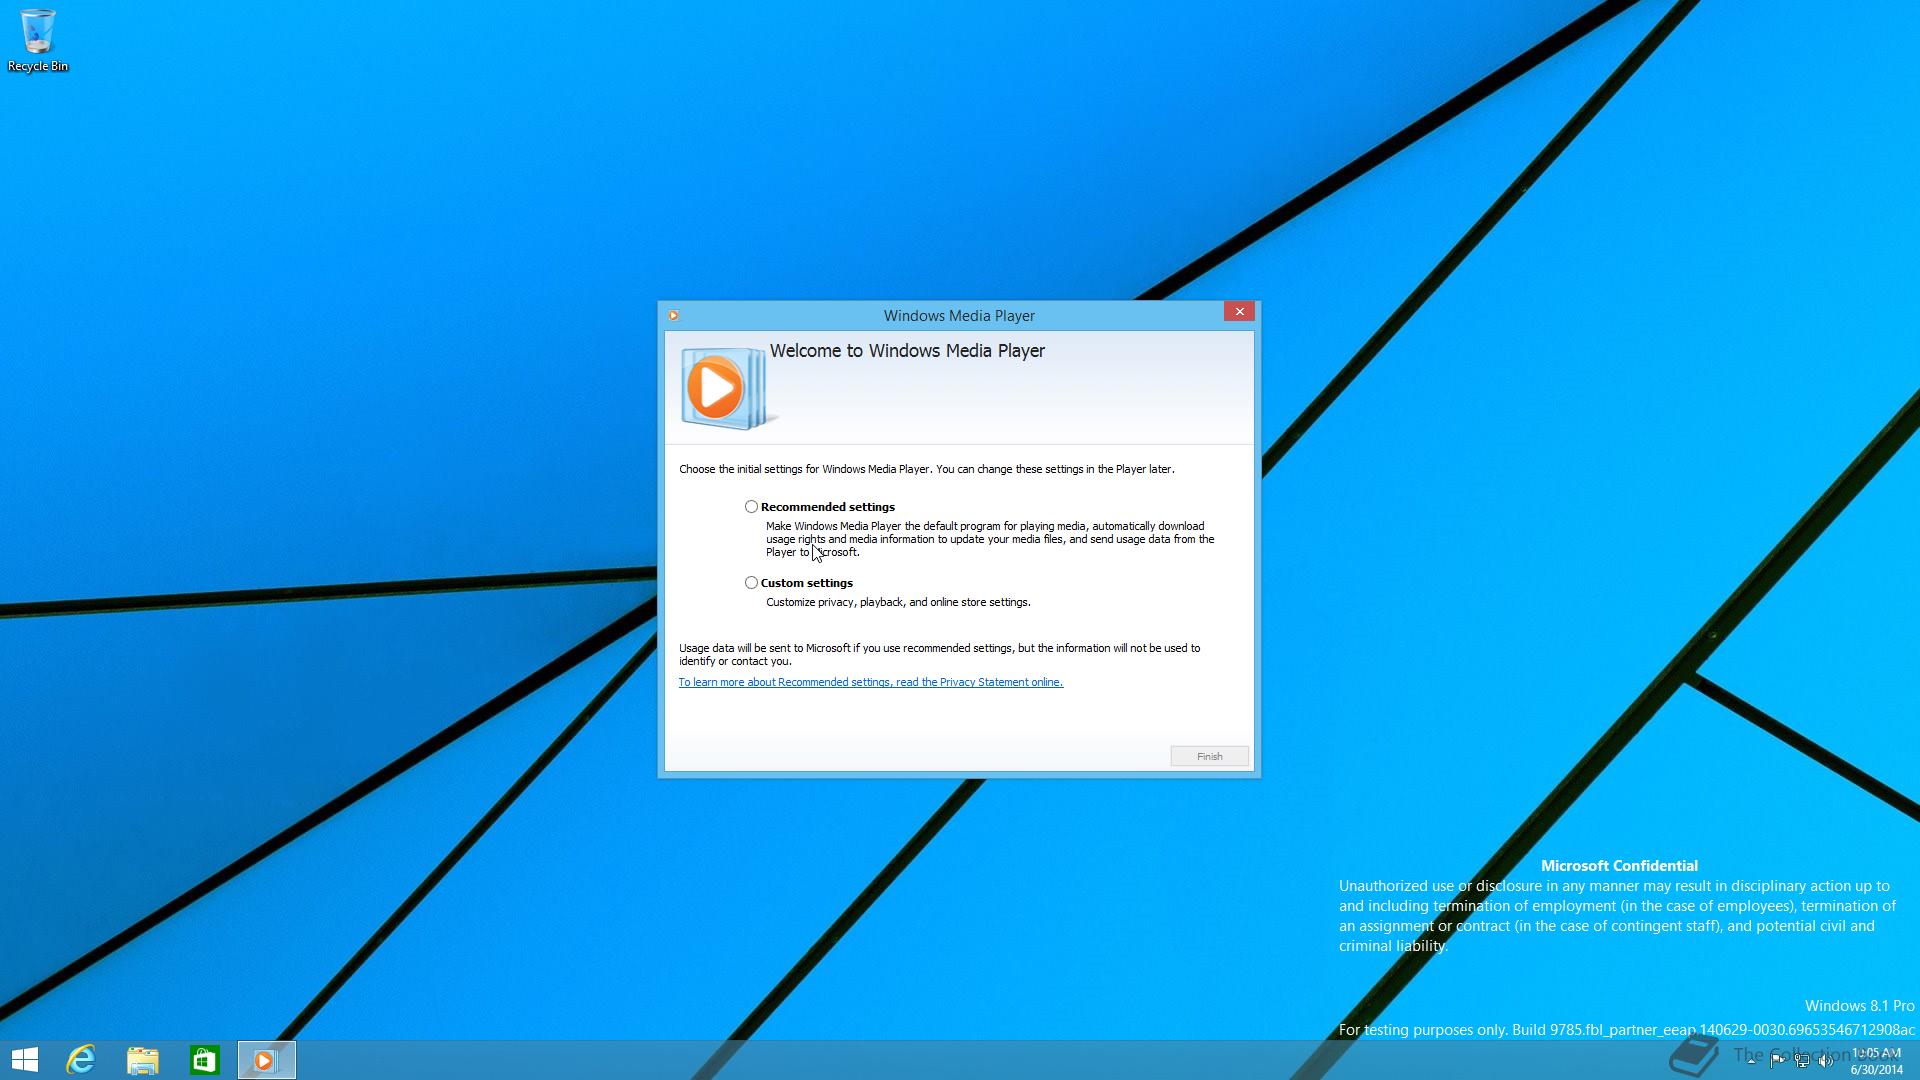Open the Recycle Bin desktop icon
1920x1080 pixels.
click(38, 41)
